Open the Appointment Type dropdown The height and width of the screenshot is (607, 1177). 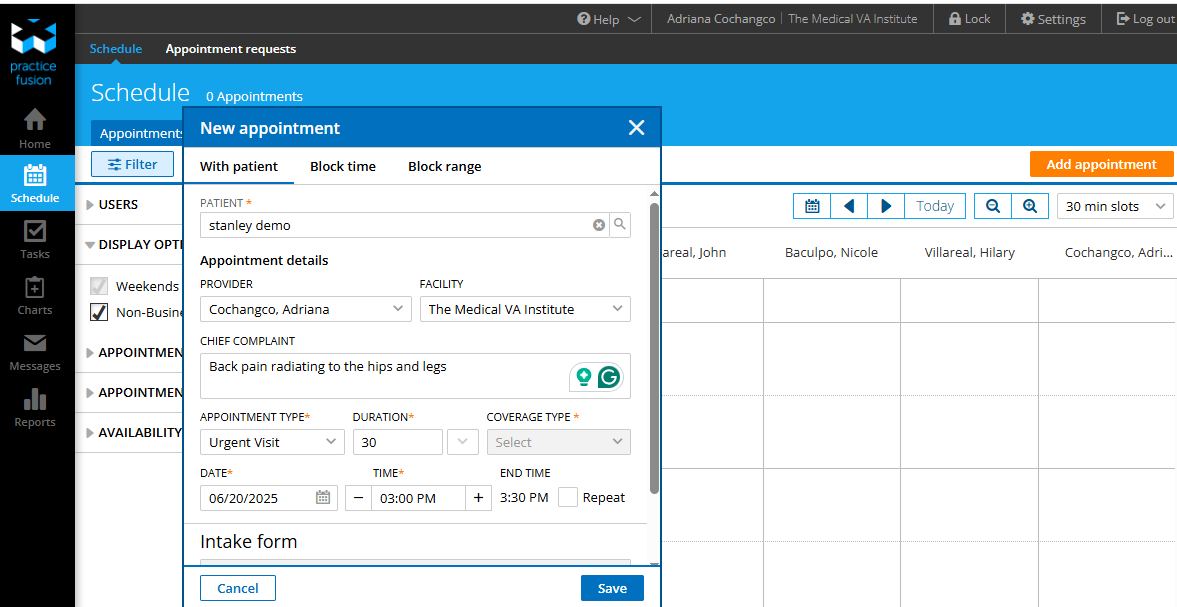click(272, 442)
